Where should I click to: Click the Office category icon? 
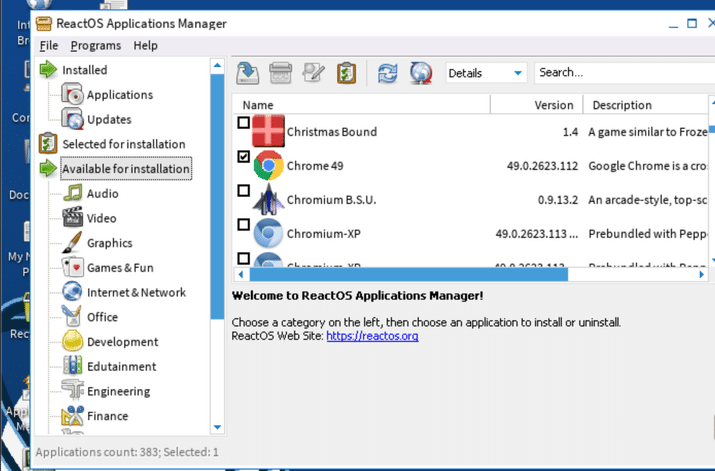(x=72, y=316)
